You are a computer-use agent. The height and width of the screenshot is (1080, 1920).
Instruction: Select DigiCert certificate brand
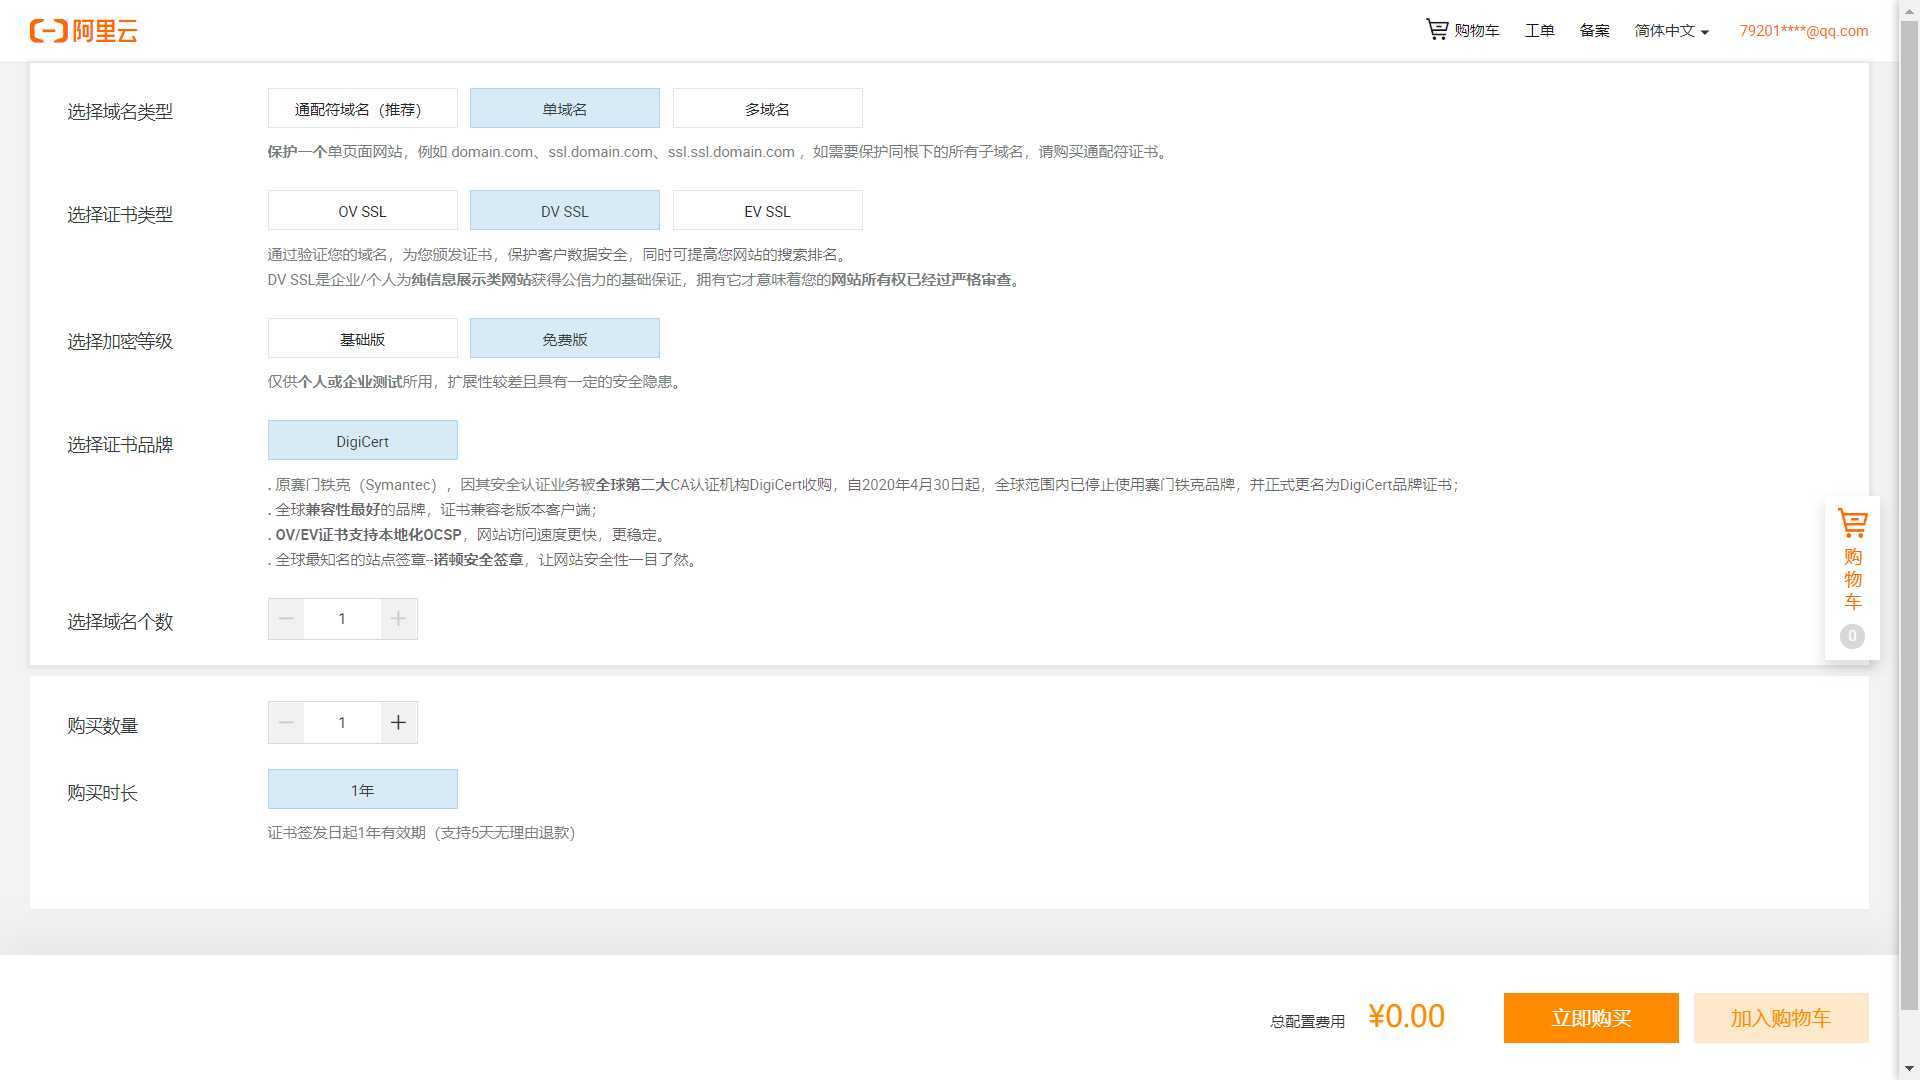362,440
